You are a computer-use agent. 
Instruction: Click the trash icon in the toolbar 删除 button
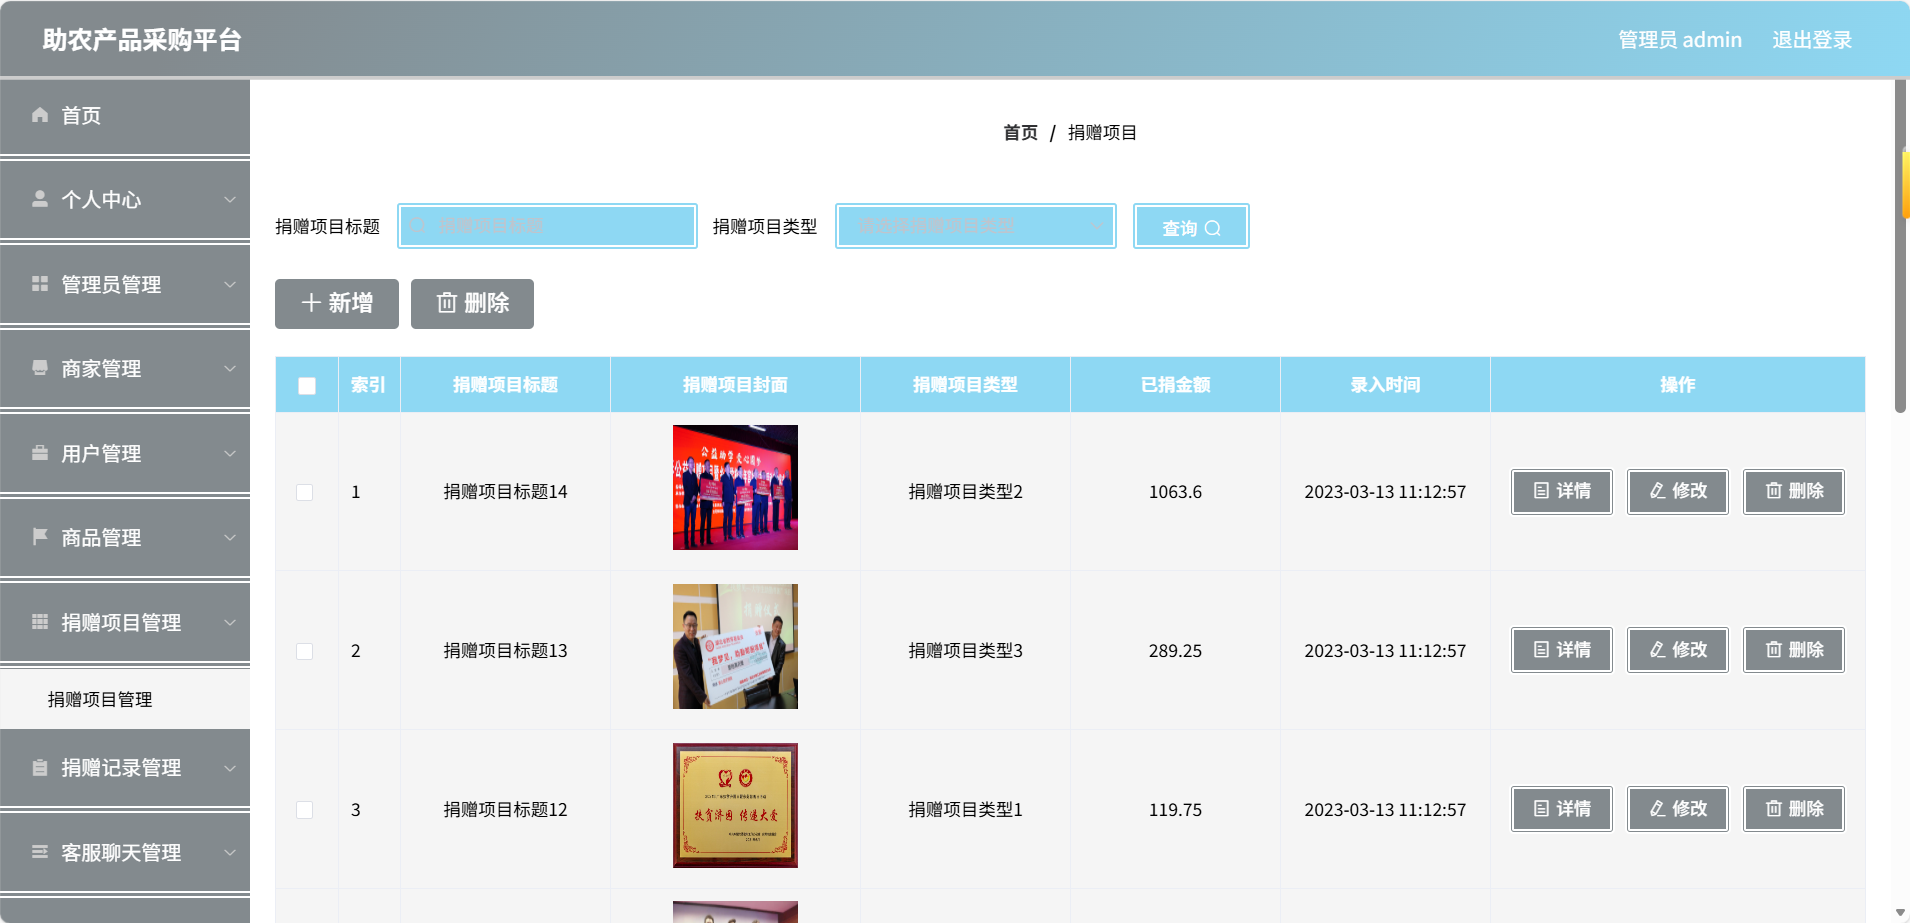[x=447, y=303]
